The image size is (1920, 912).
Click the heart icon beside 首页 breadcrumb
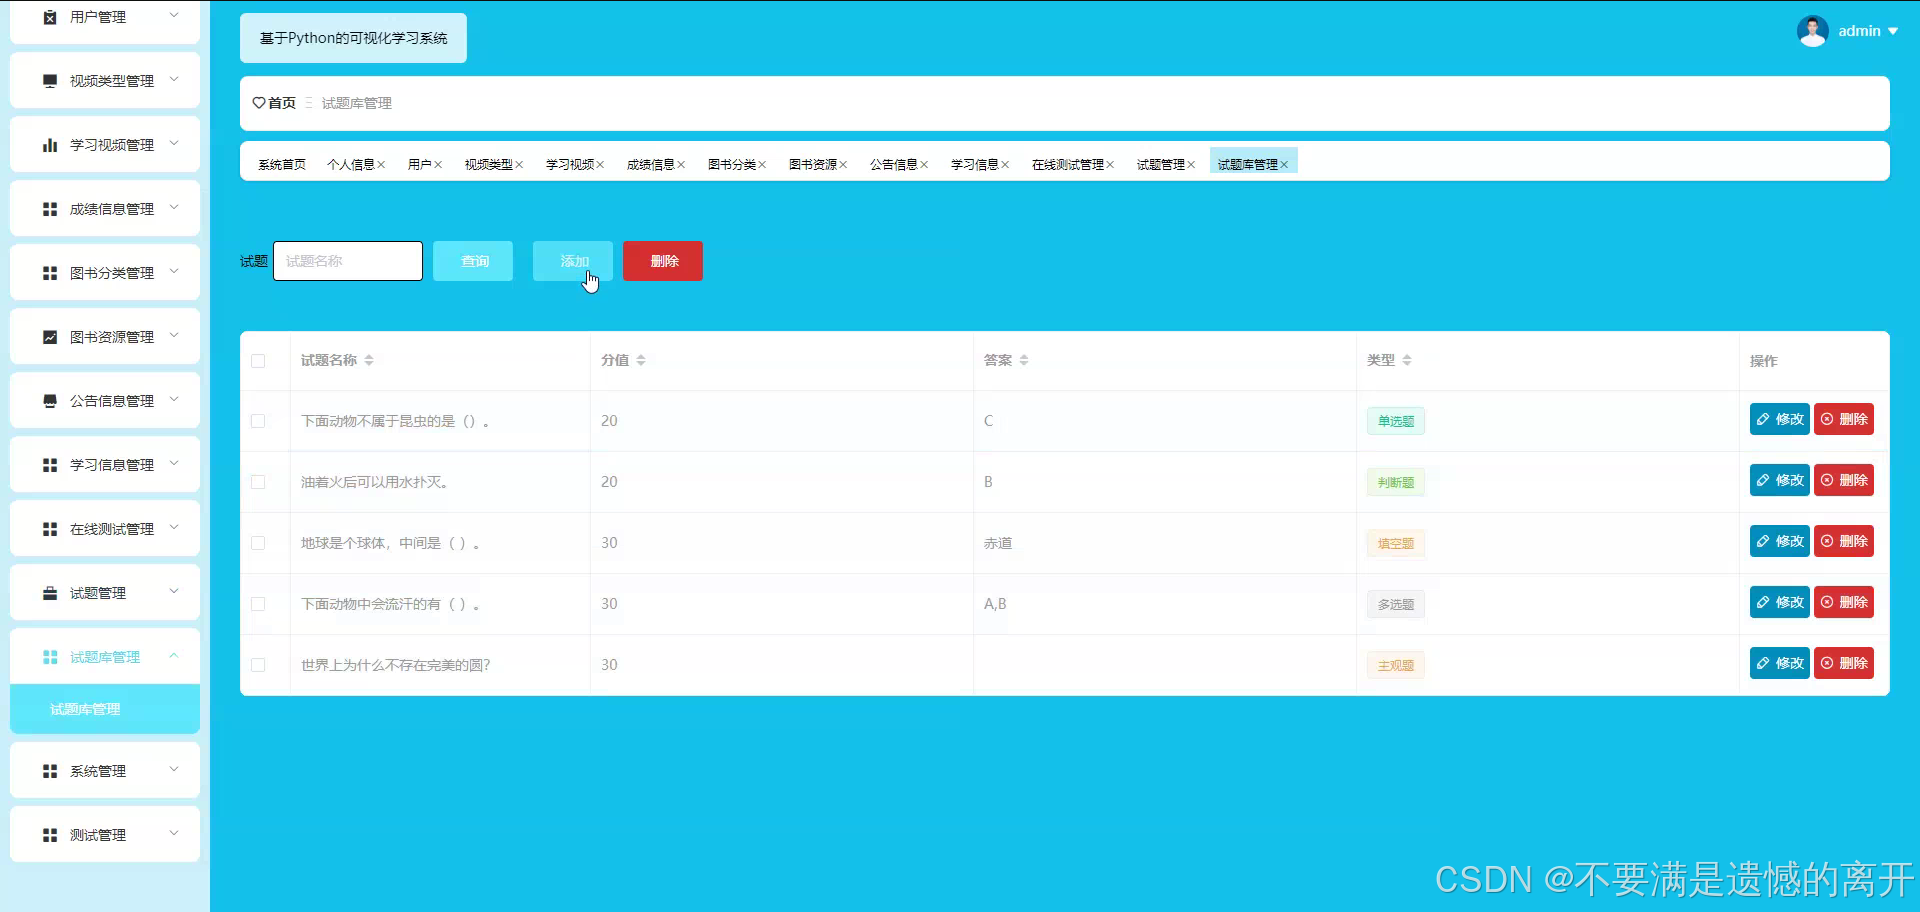click(257, 102)
